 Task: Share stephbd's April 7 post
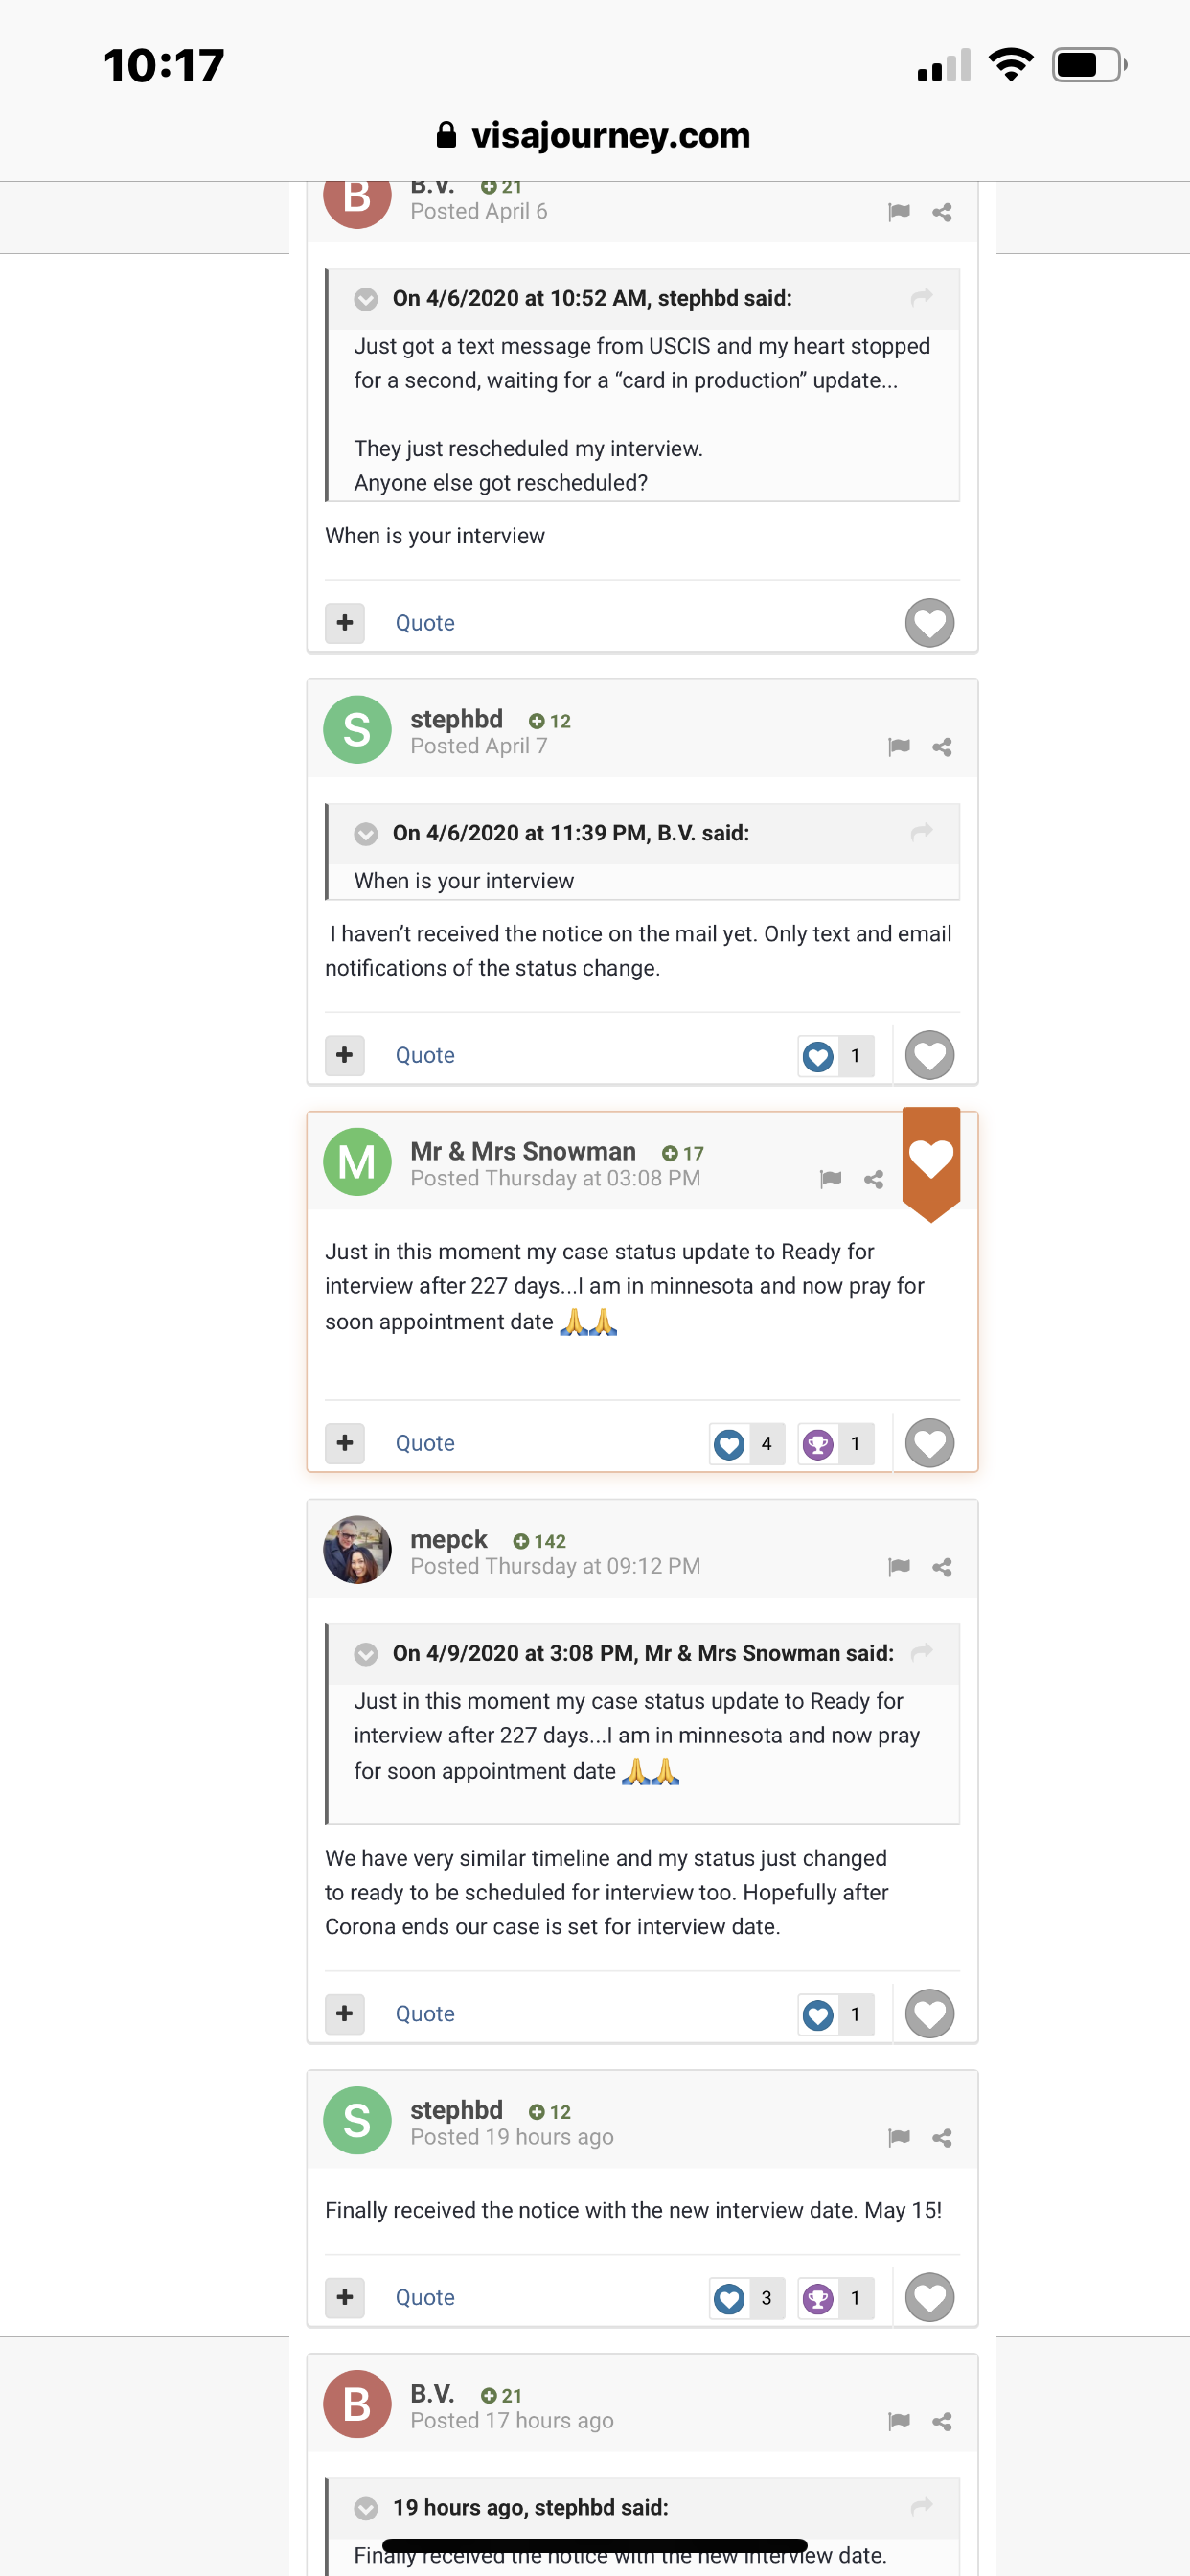(941, 747)
